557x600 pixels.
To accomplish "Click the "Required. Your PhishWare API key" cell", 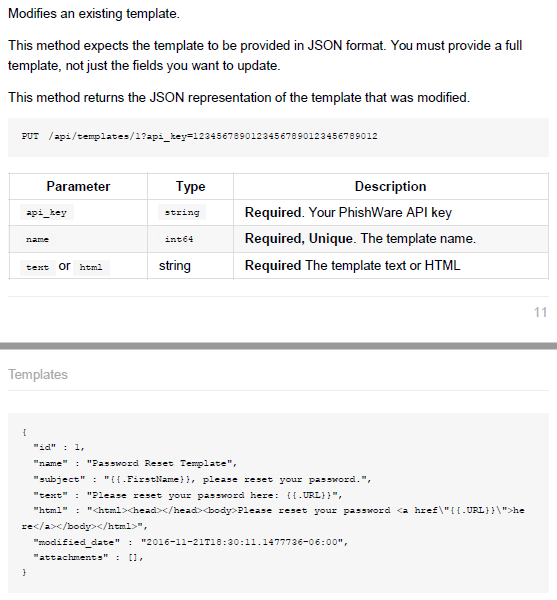I will click(x=348, y=212).
